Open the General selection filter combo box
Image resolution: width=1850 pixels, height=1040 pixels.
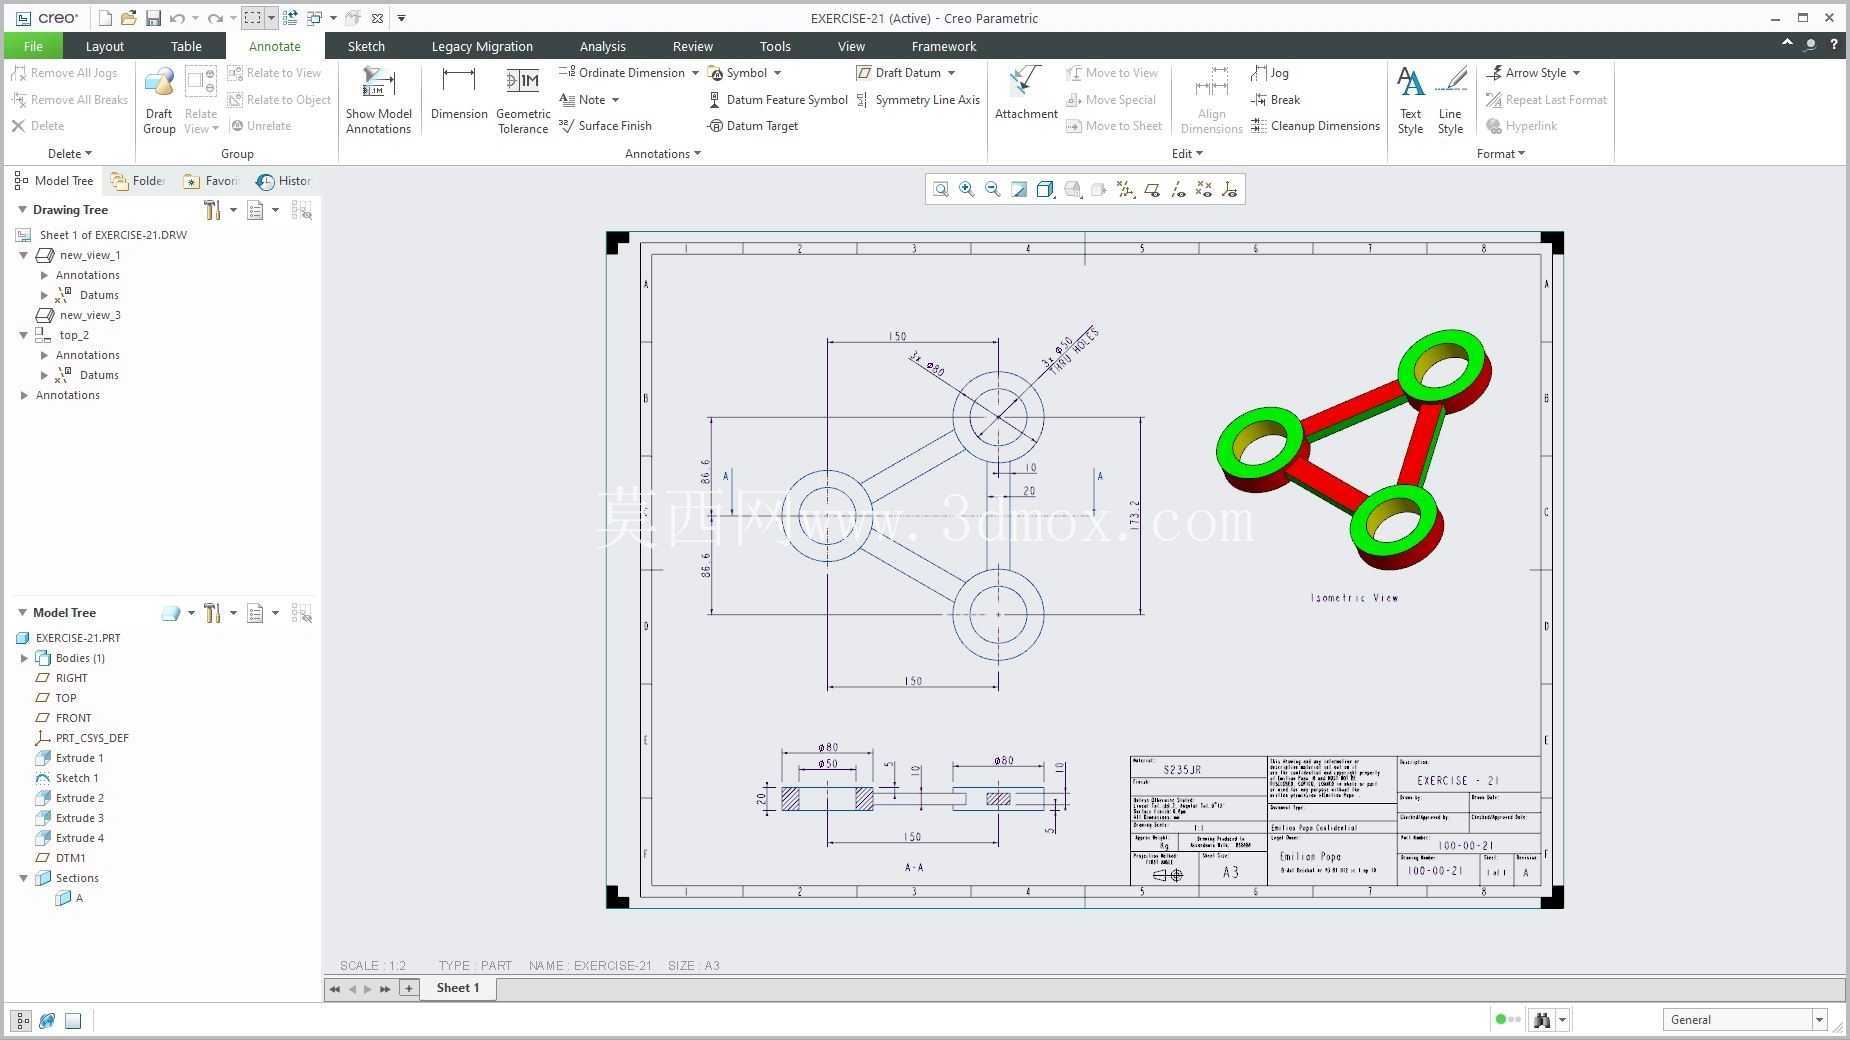click(1746, 1020)
